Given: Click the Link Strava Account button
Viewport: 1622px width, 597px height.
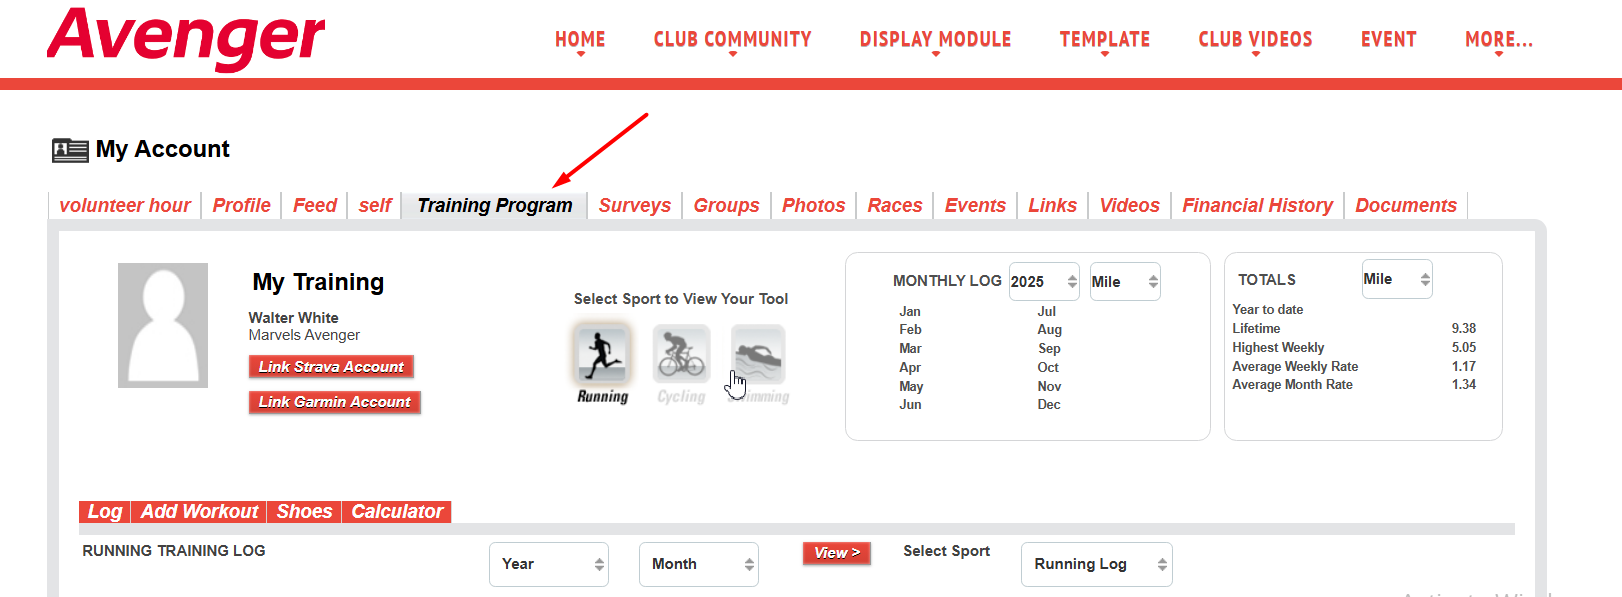Looking at the screenshot, I should pos(331,367).
